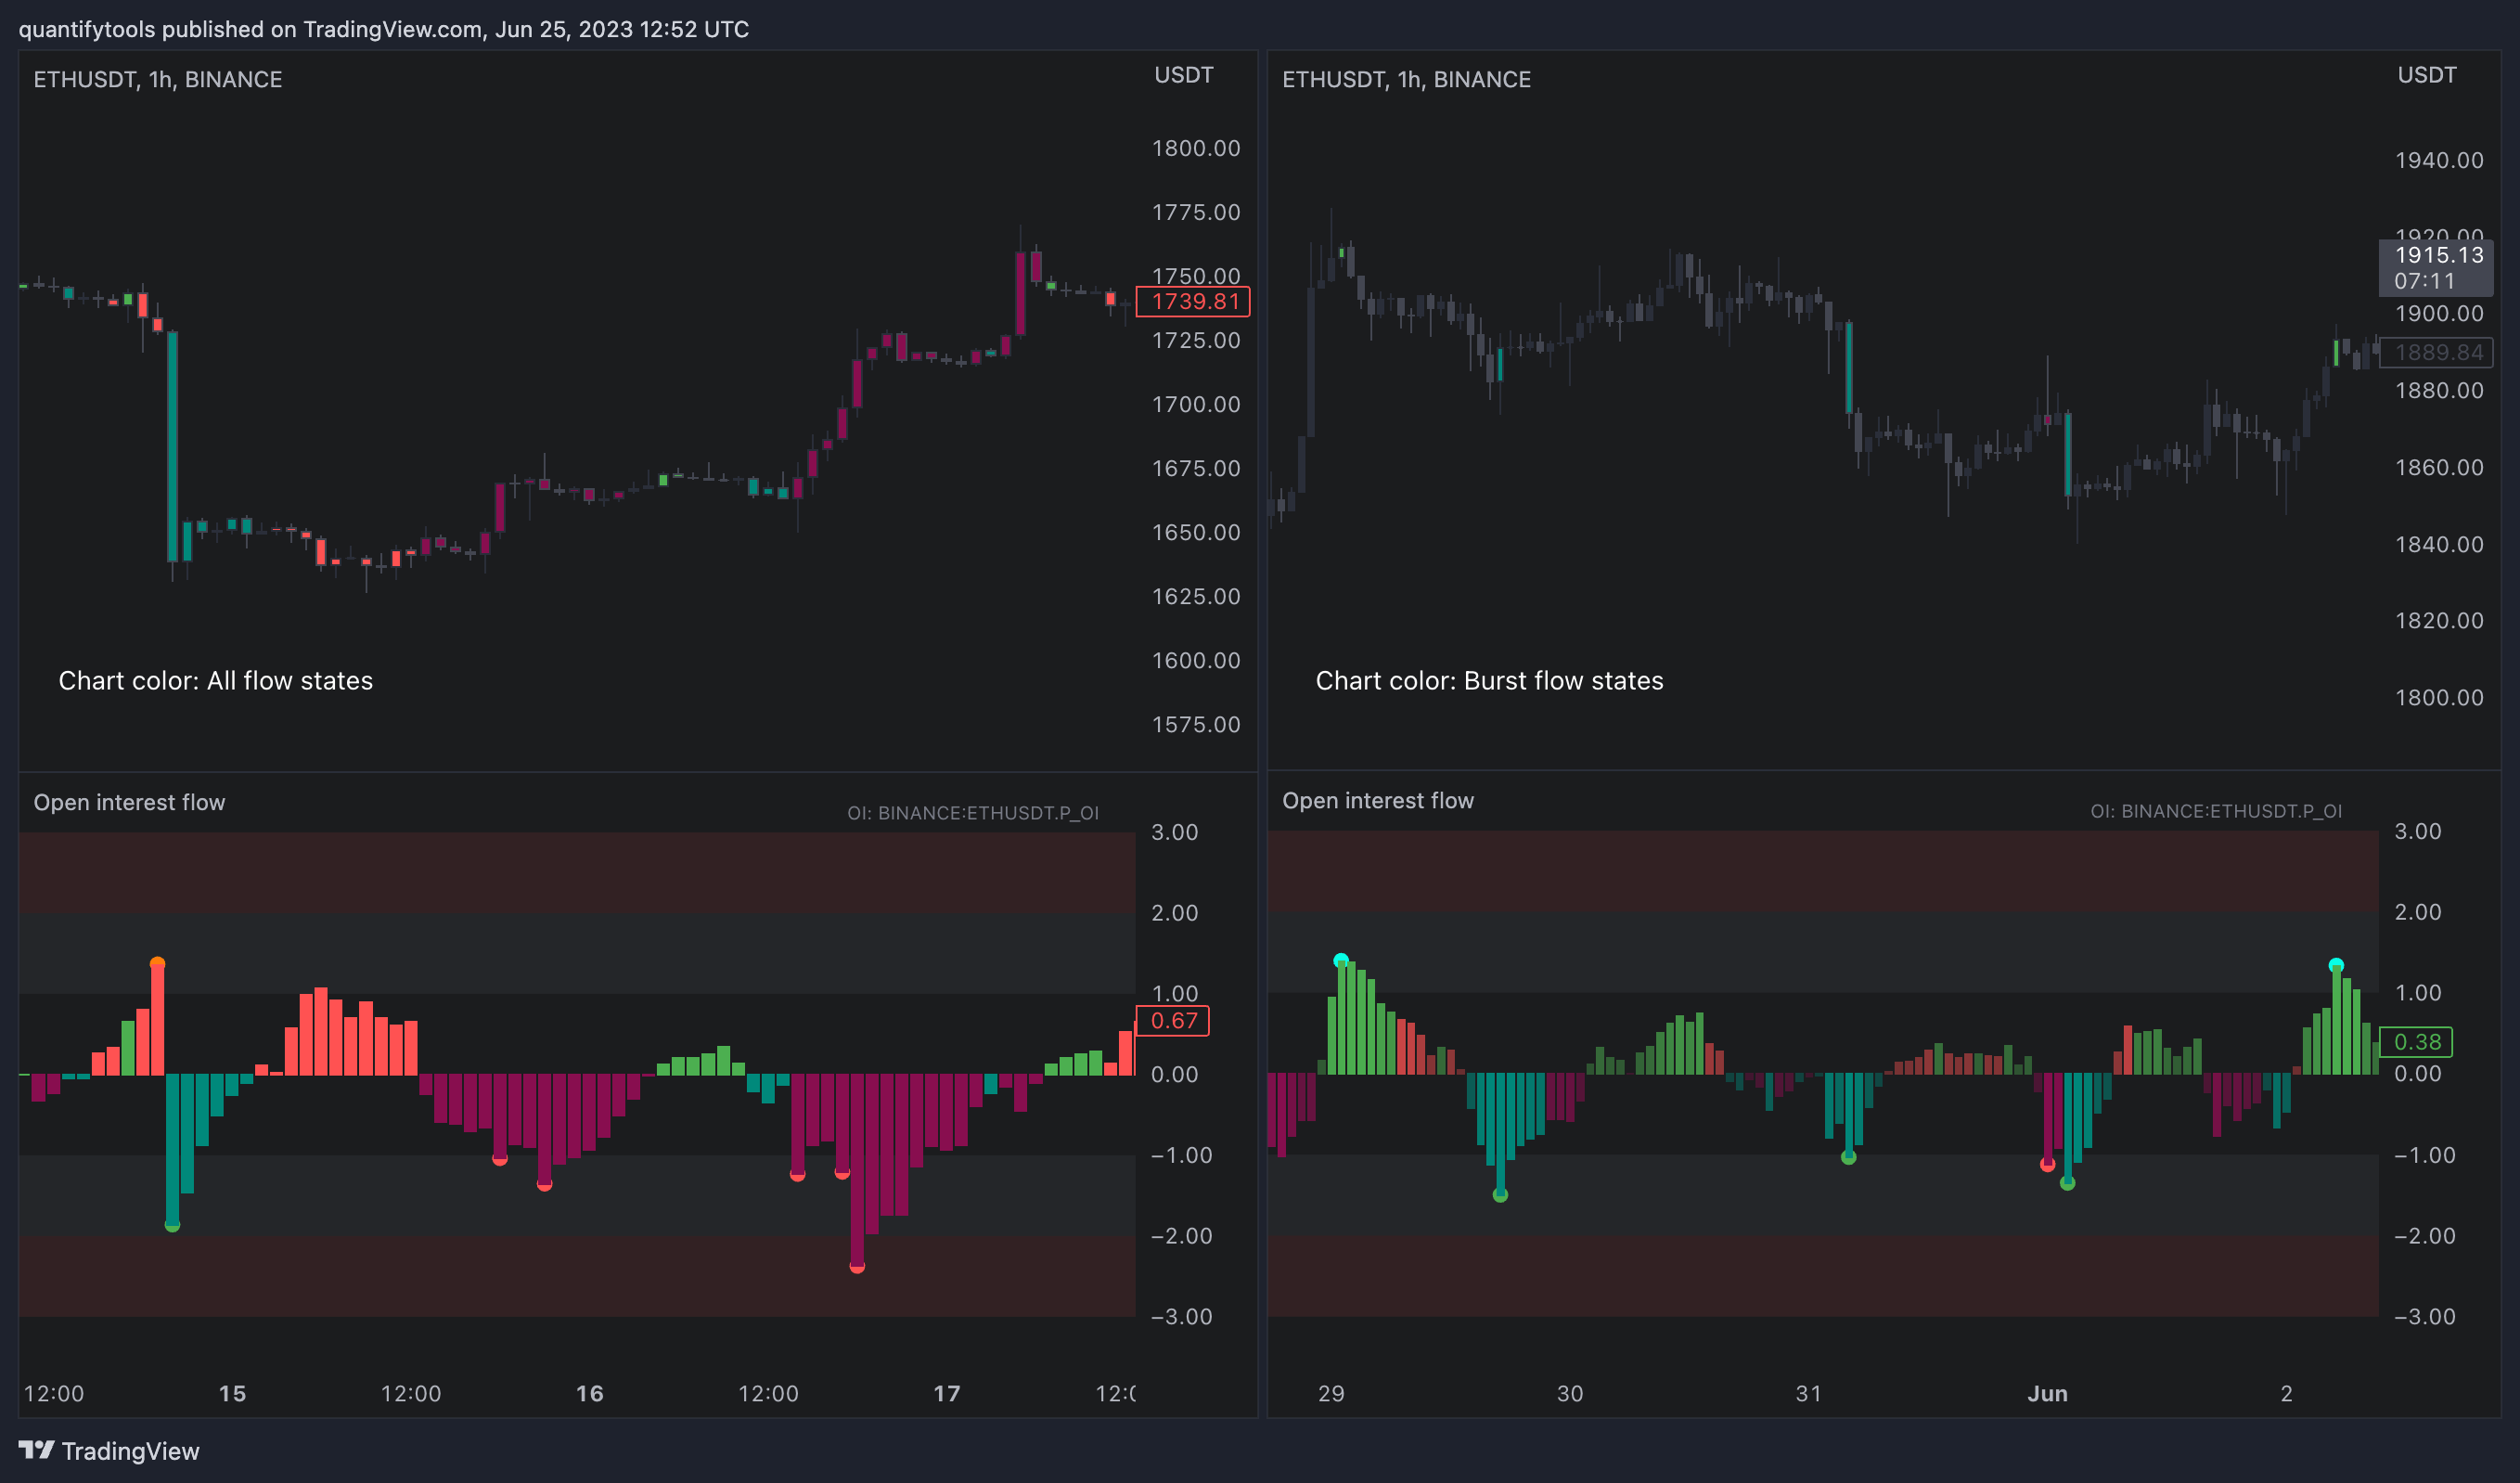2520x1483 pixels.
Task: Click date label 16 on left time axis
Action: click(590, 1393)
